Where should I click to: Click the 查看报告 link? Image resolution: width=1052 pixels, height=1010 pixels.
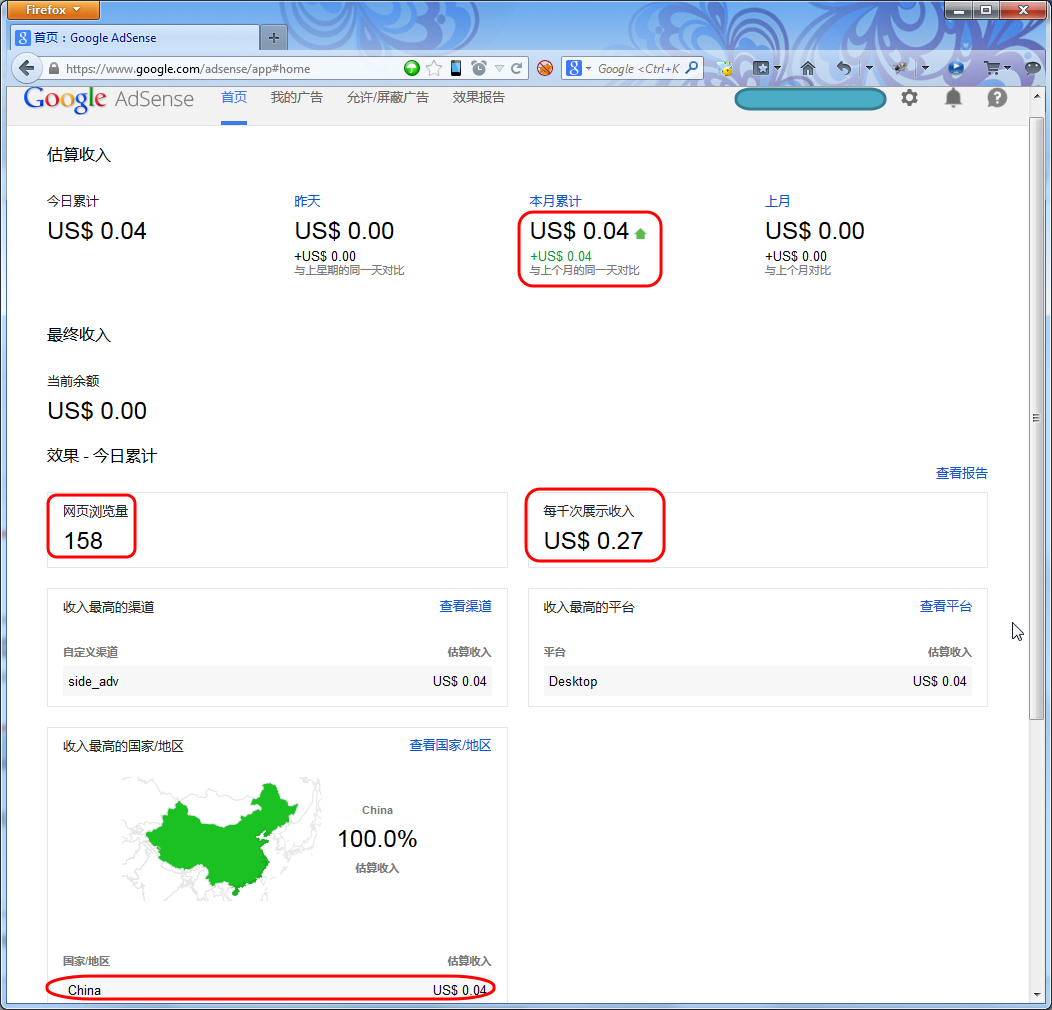pyautogui.click(x=961, y=473)
